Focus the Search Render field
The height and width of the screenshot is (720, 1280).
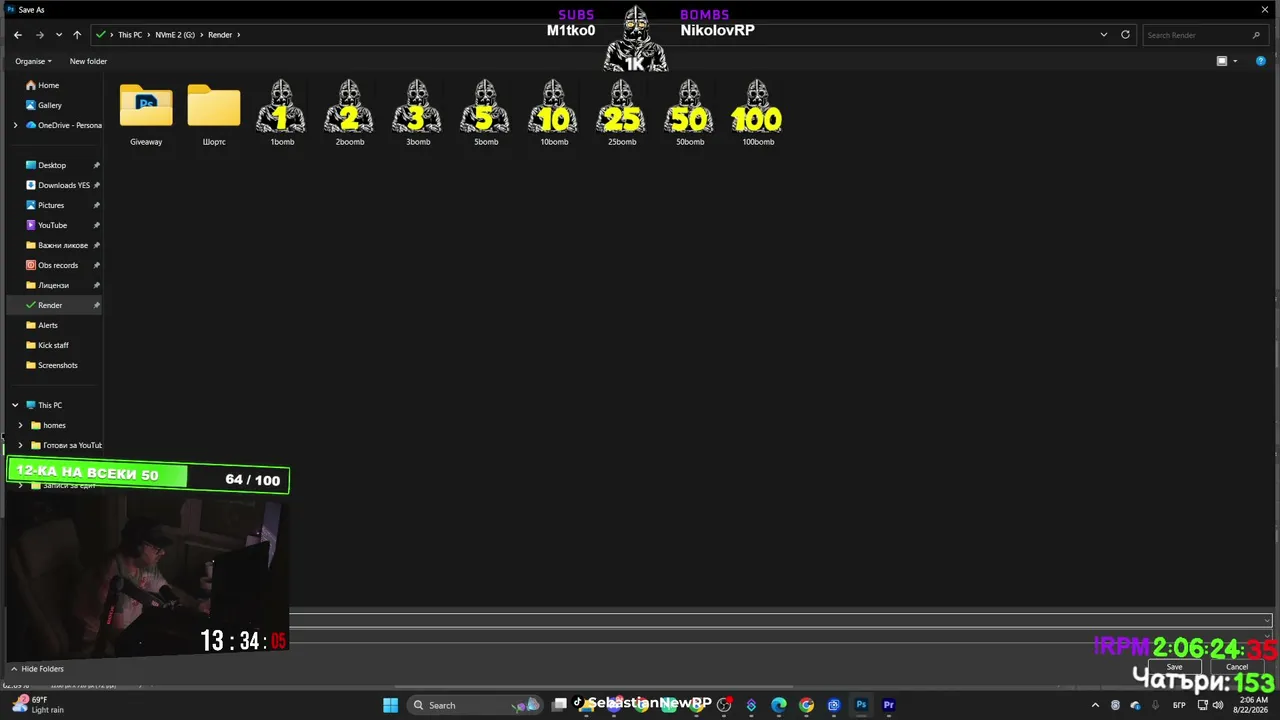tap(1204, 35)
